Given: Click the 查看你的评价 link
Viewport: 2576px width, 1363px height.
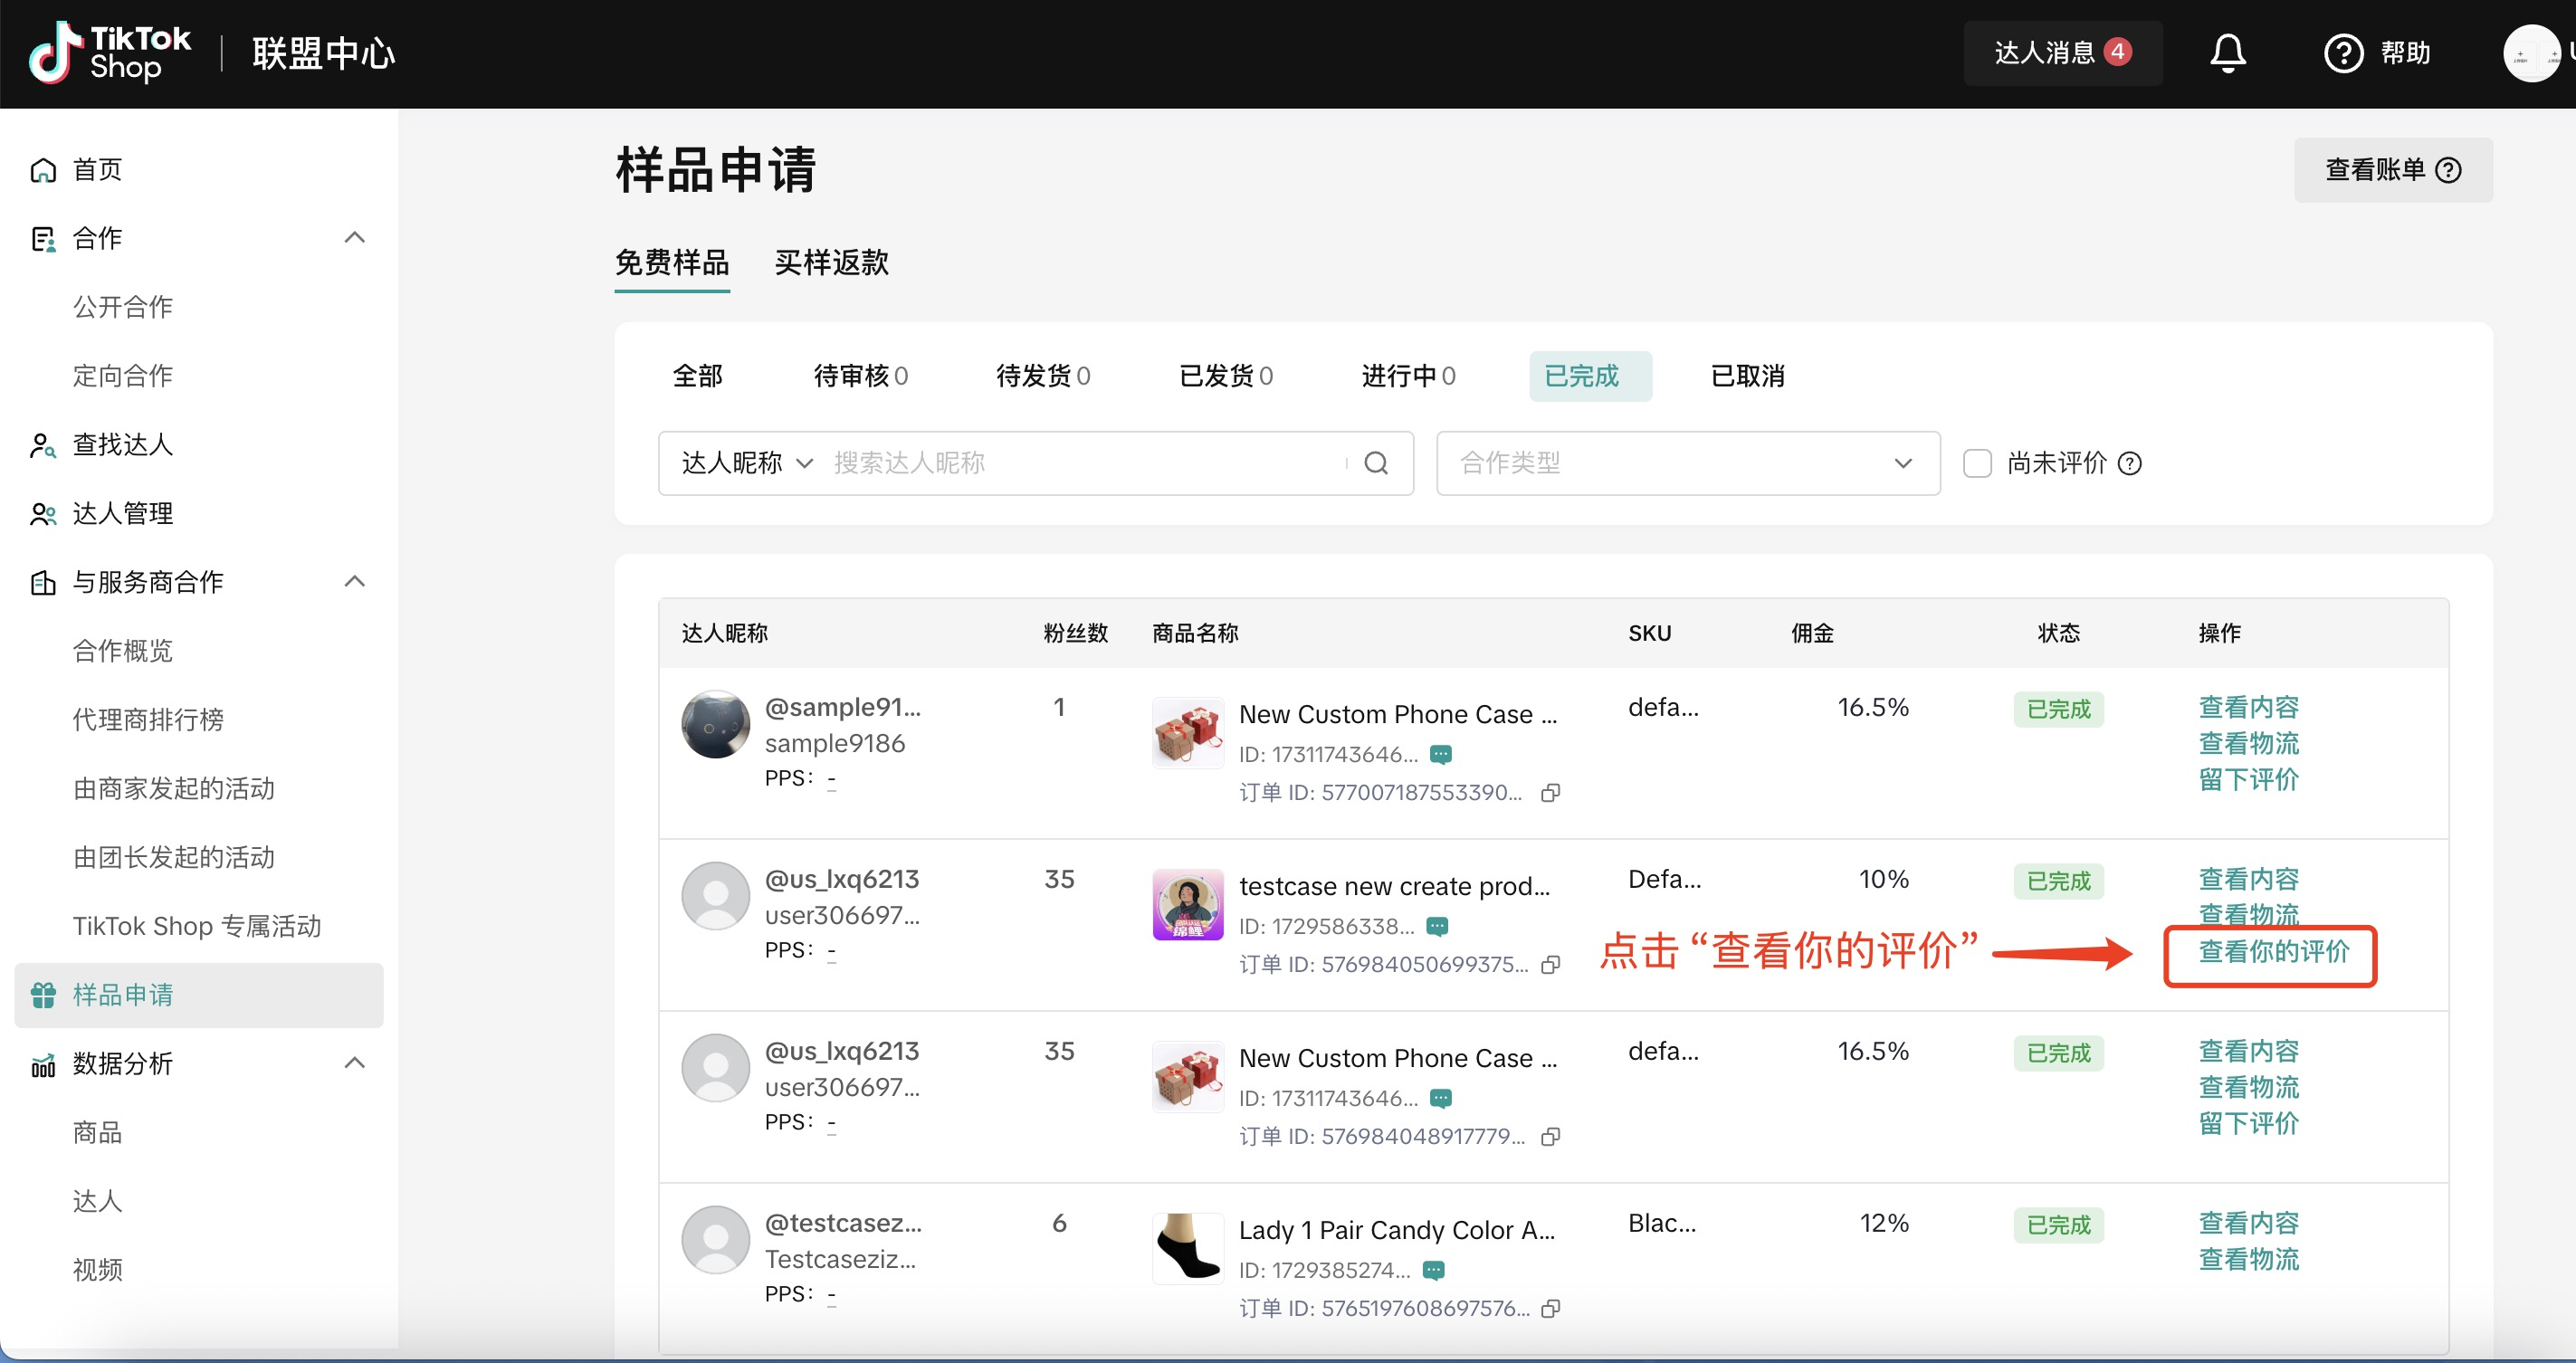Looking at the screenshot, I should [2273, 952].
